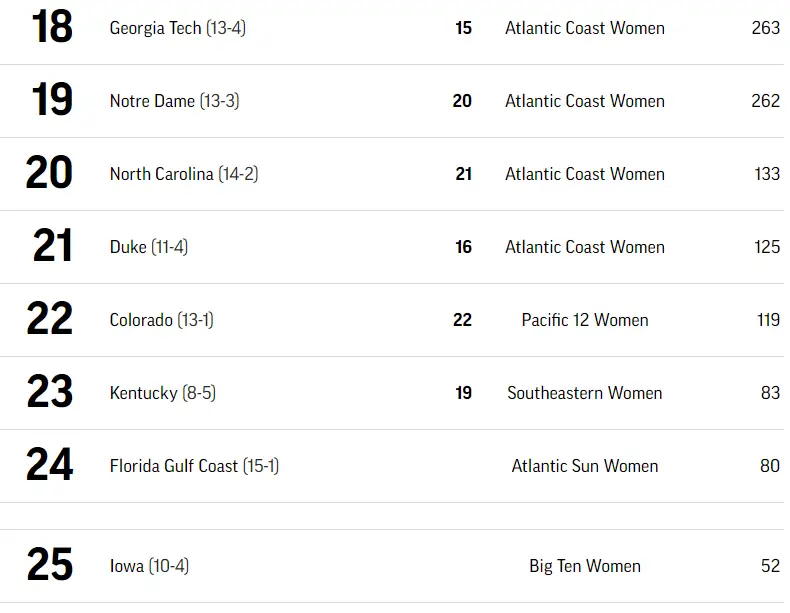Open the Notre Dame (13-3) team entry

coord(174,101)
